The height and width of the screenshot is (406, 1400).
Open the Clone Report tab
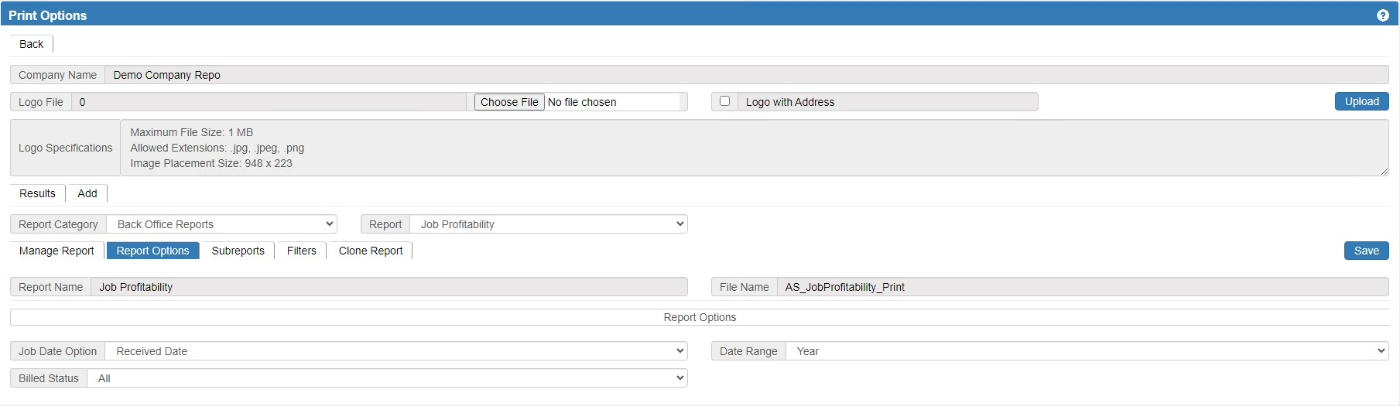[370, 251]
